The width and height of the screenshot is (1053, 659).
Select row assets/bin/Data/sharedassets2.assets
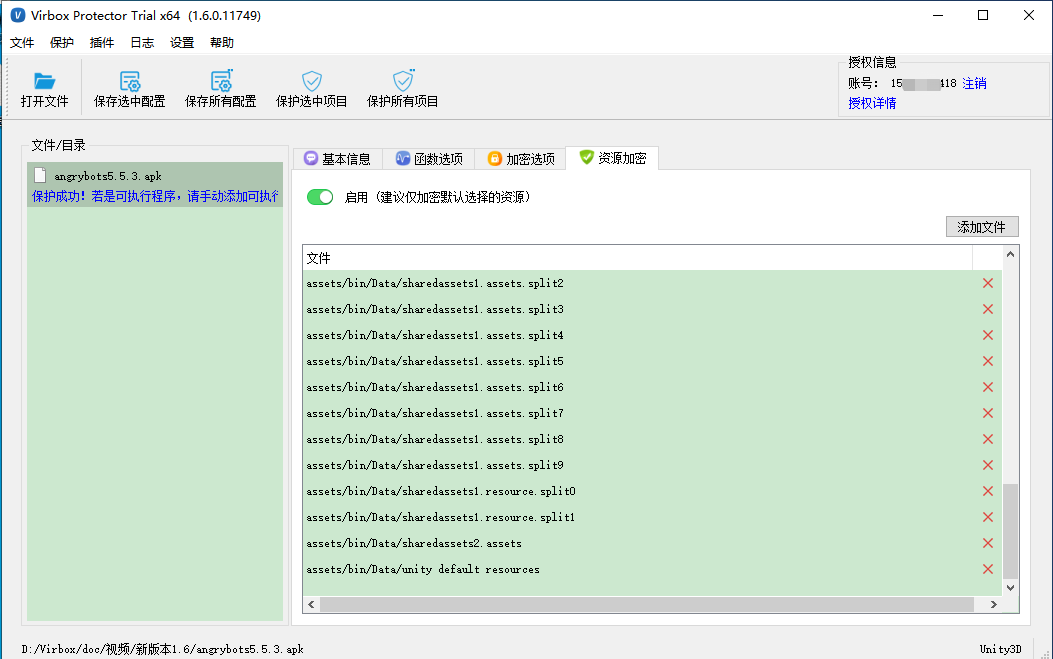coord(652,543)
